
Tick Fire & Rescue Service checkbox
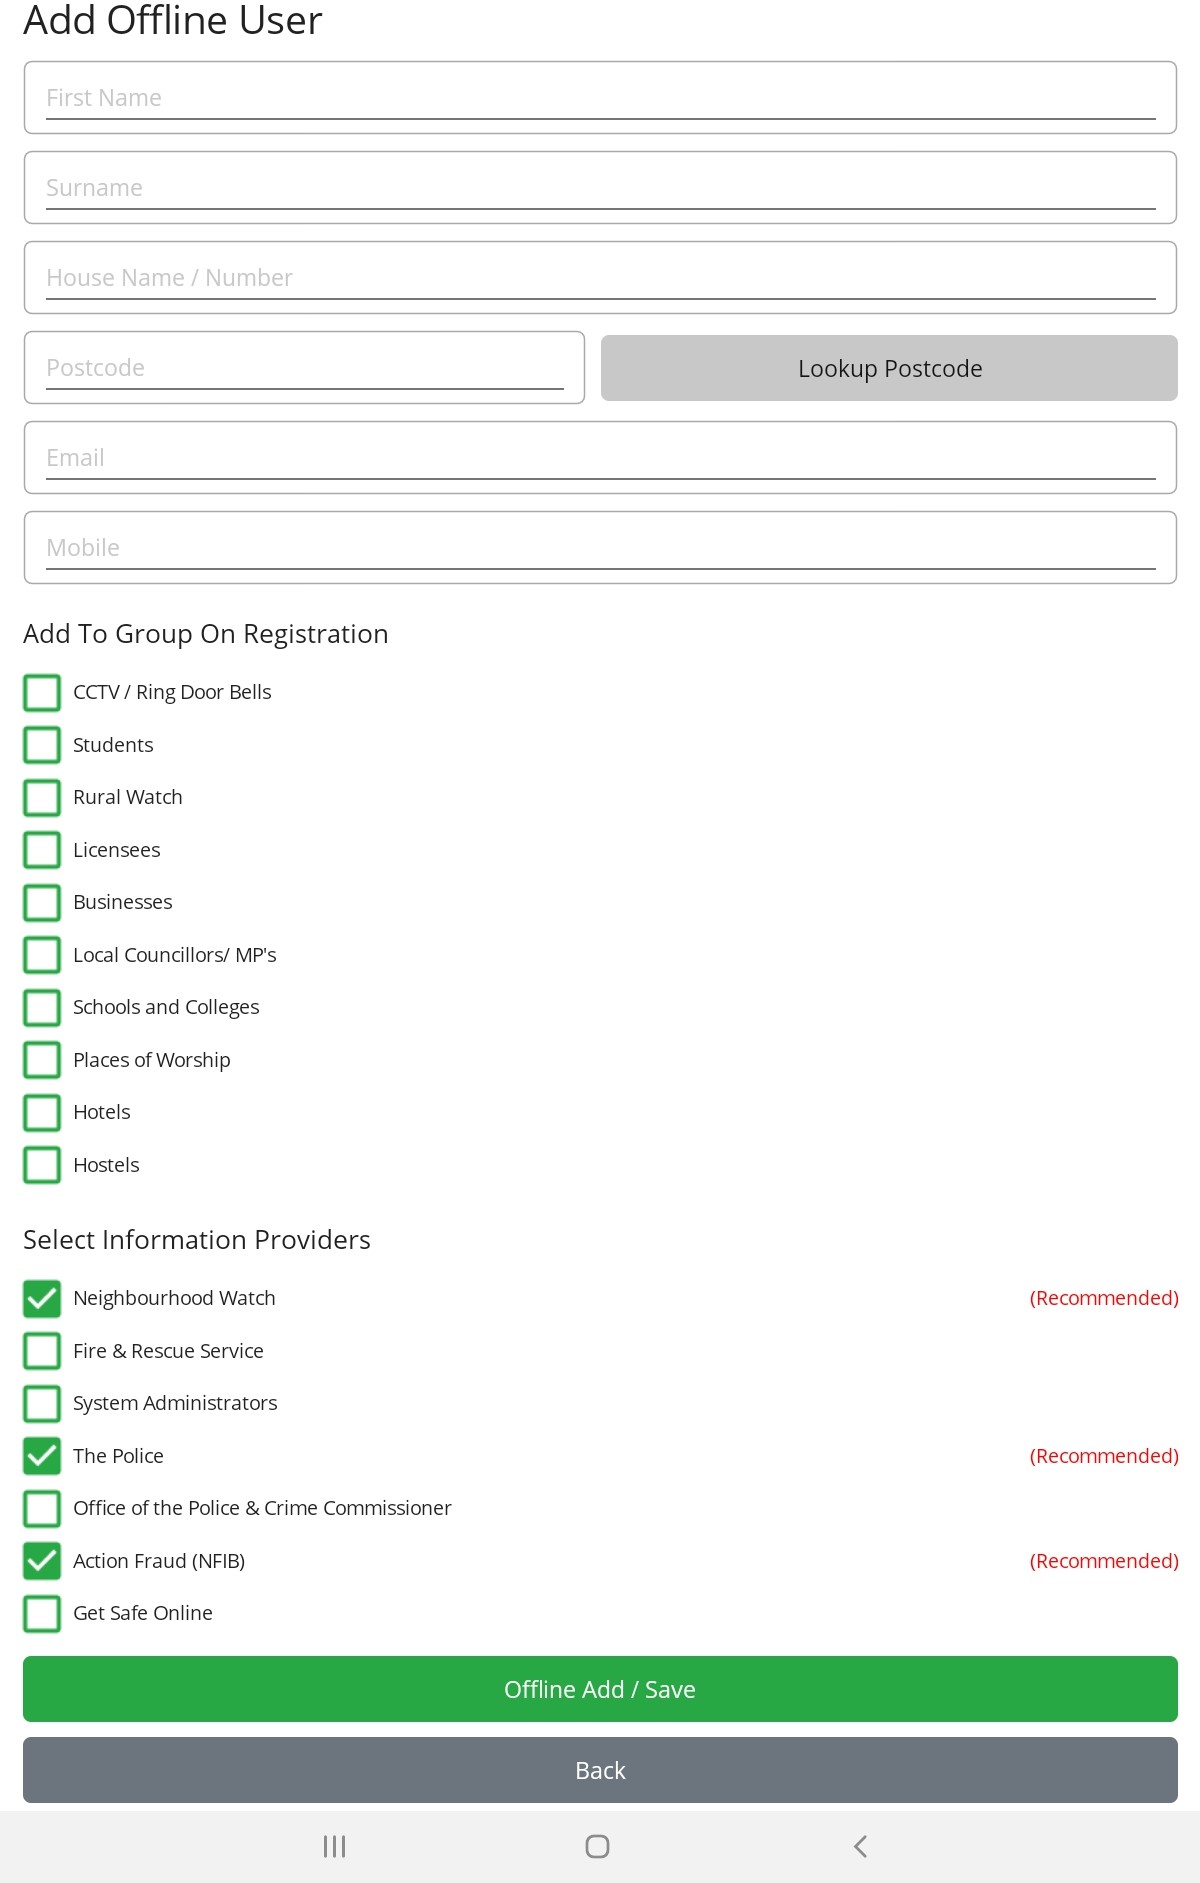pos(42,1351)
